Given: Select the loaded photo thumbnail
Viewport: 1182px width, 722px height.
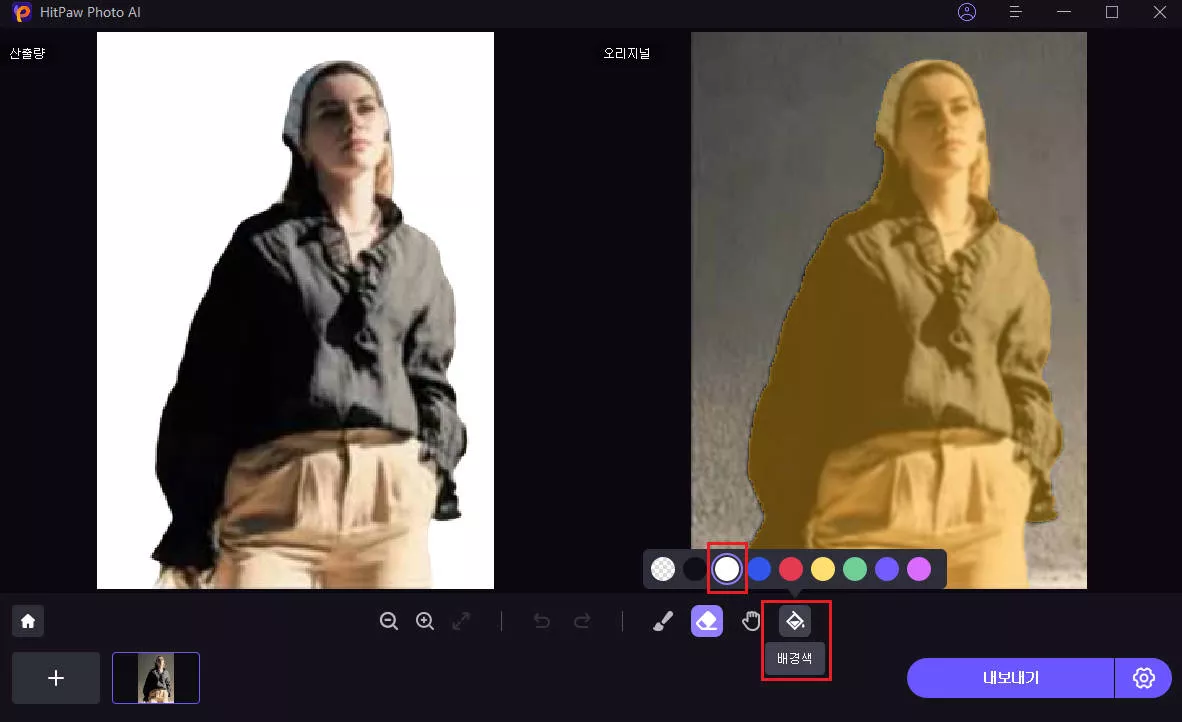Looking at the screenshot, I should click(x=156, y=678).
